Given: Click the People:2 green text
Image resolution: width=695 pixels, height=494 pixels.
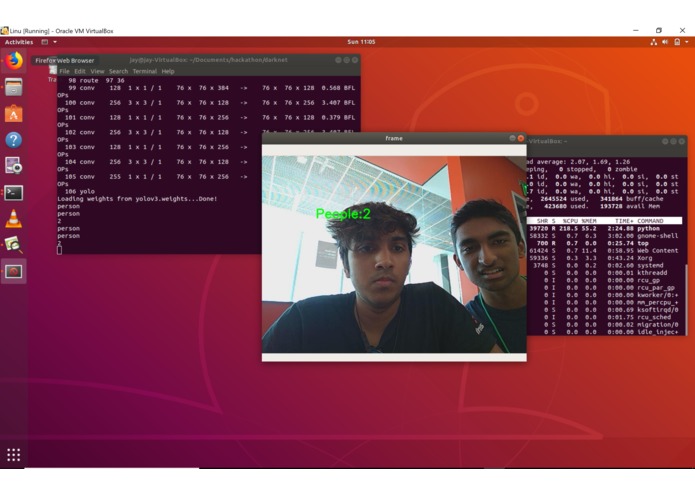Looking at the screenshot, I should [343, 214].
